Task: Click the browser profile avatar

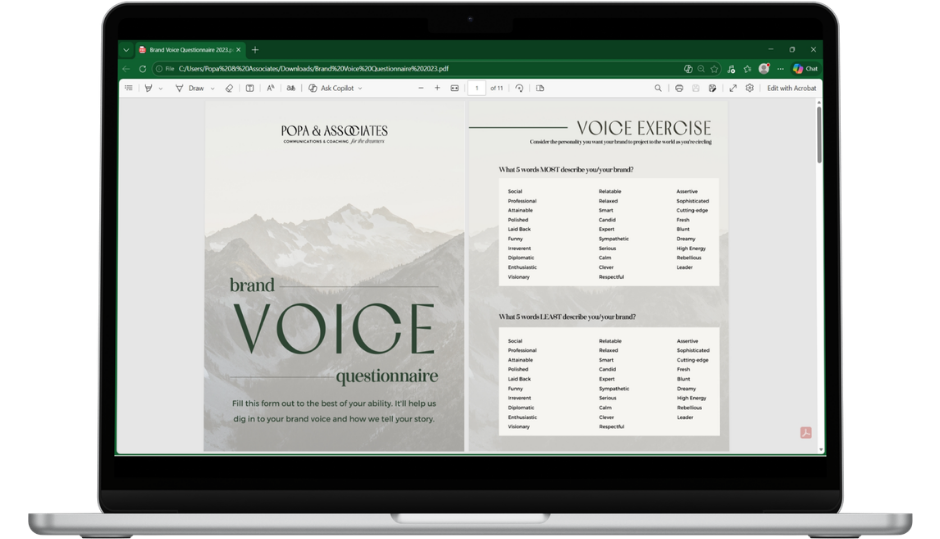Action: [764, 69]
